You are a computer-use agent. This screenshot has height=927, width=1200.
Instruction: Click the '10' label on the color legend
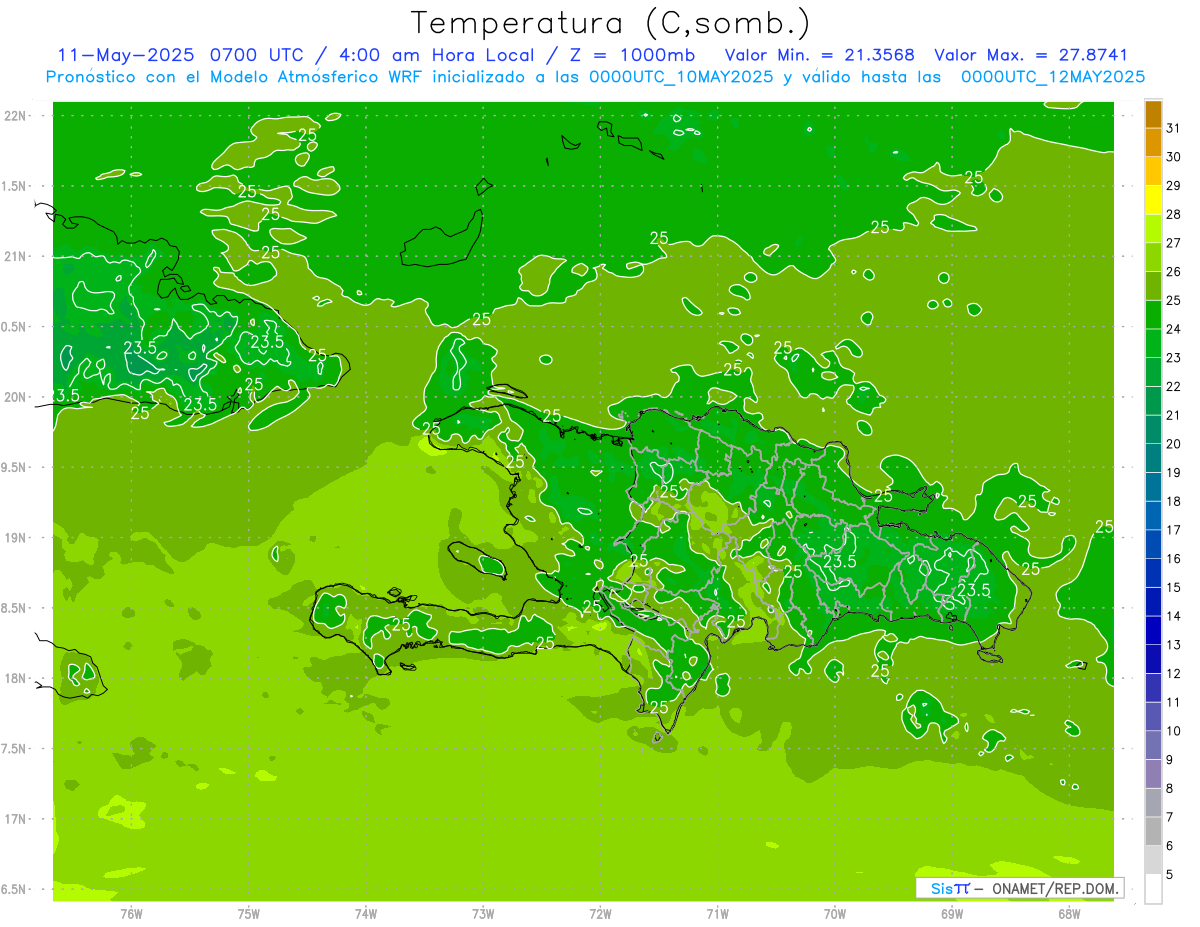[x=1174, y=731]
